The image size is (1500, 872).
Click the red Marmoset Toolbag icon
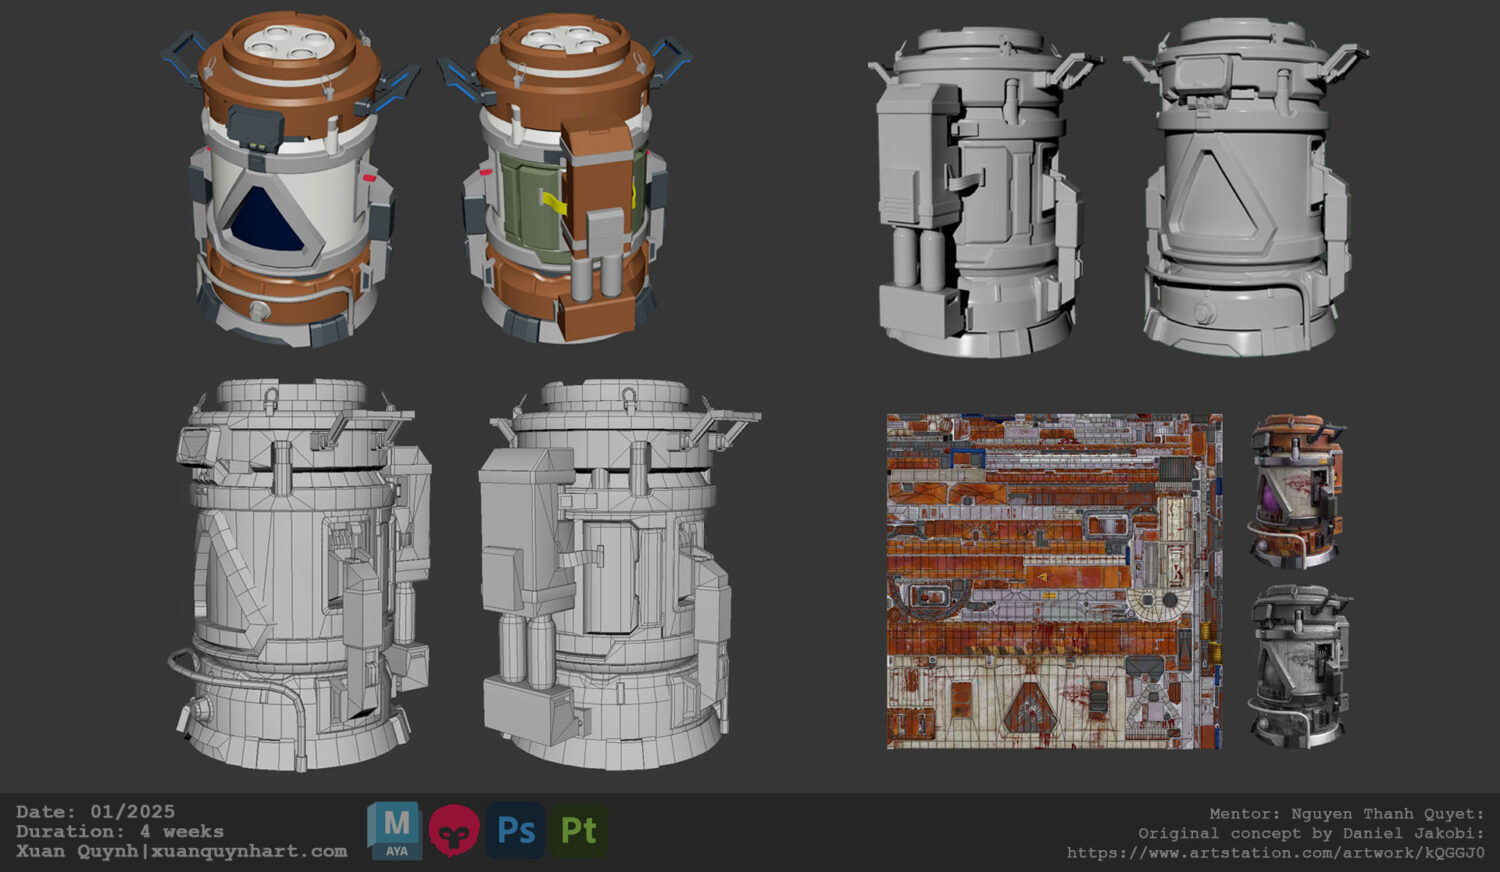coord(454,831)
